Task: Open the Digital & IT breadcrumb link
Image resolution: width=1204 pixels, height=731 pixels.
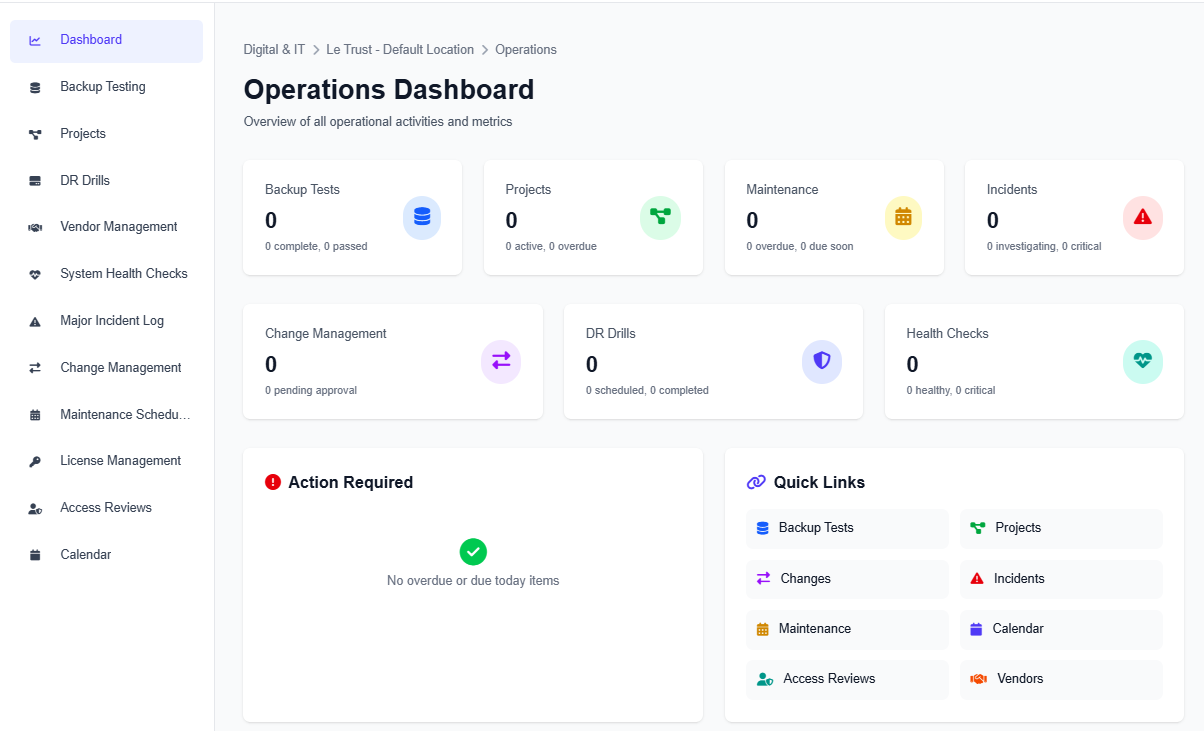Action: pyautogui.click(x=274, y=49)
